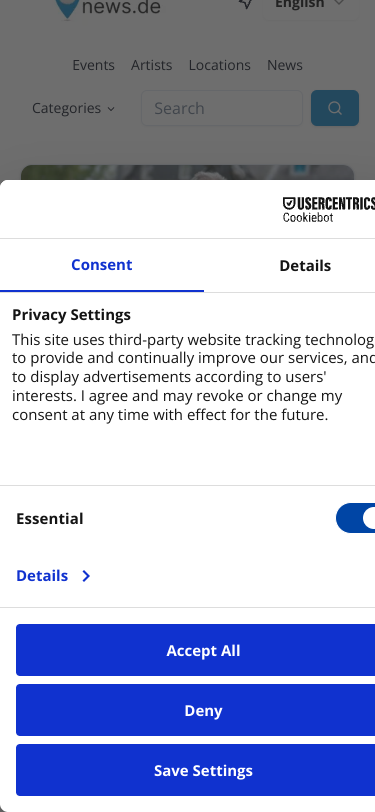Open the Events menu item
The width and height of the screenshot is (375, 812).
(93, 65)
